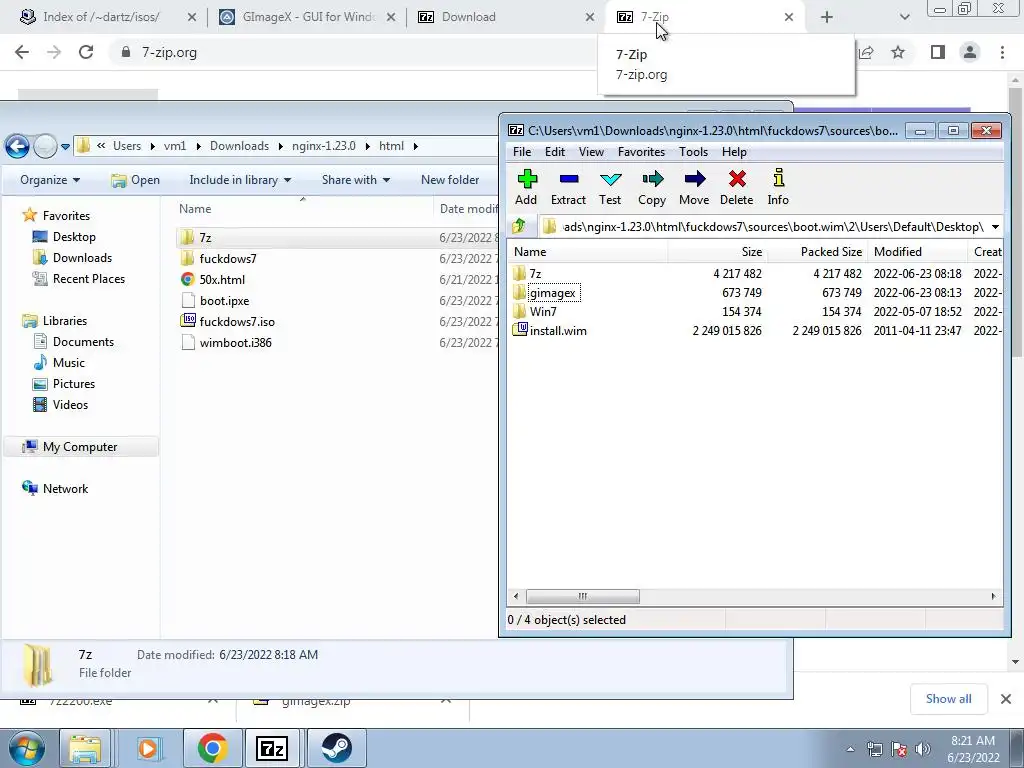Open the Help menu in 7-Zip
The image size is (1024, 768).
tap(734, 152)
